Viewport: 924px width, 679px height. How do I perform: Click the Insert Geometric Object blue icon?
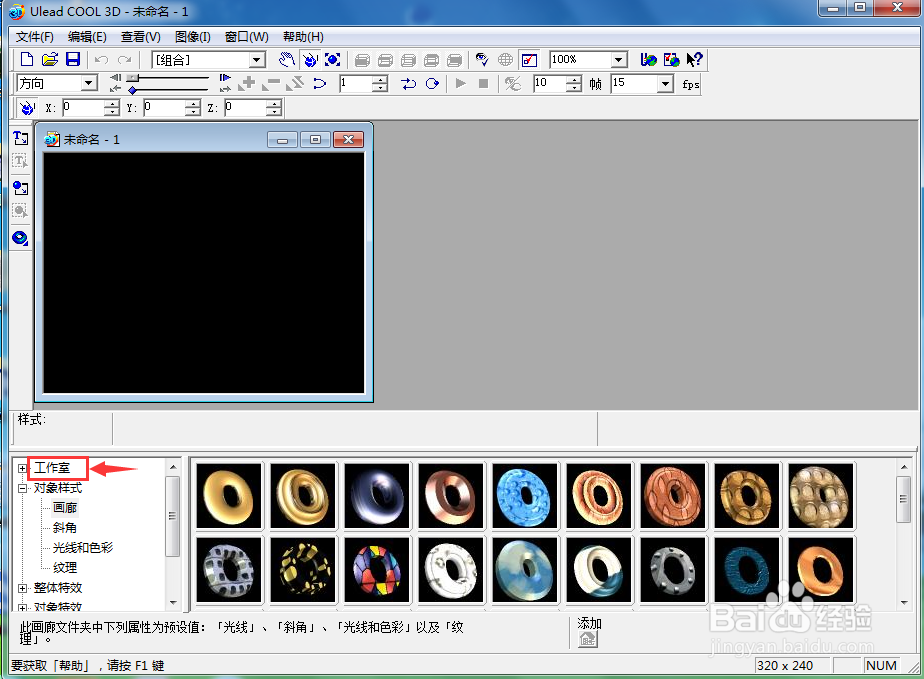[21, 238]
